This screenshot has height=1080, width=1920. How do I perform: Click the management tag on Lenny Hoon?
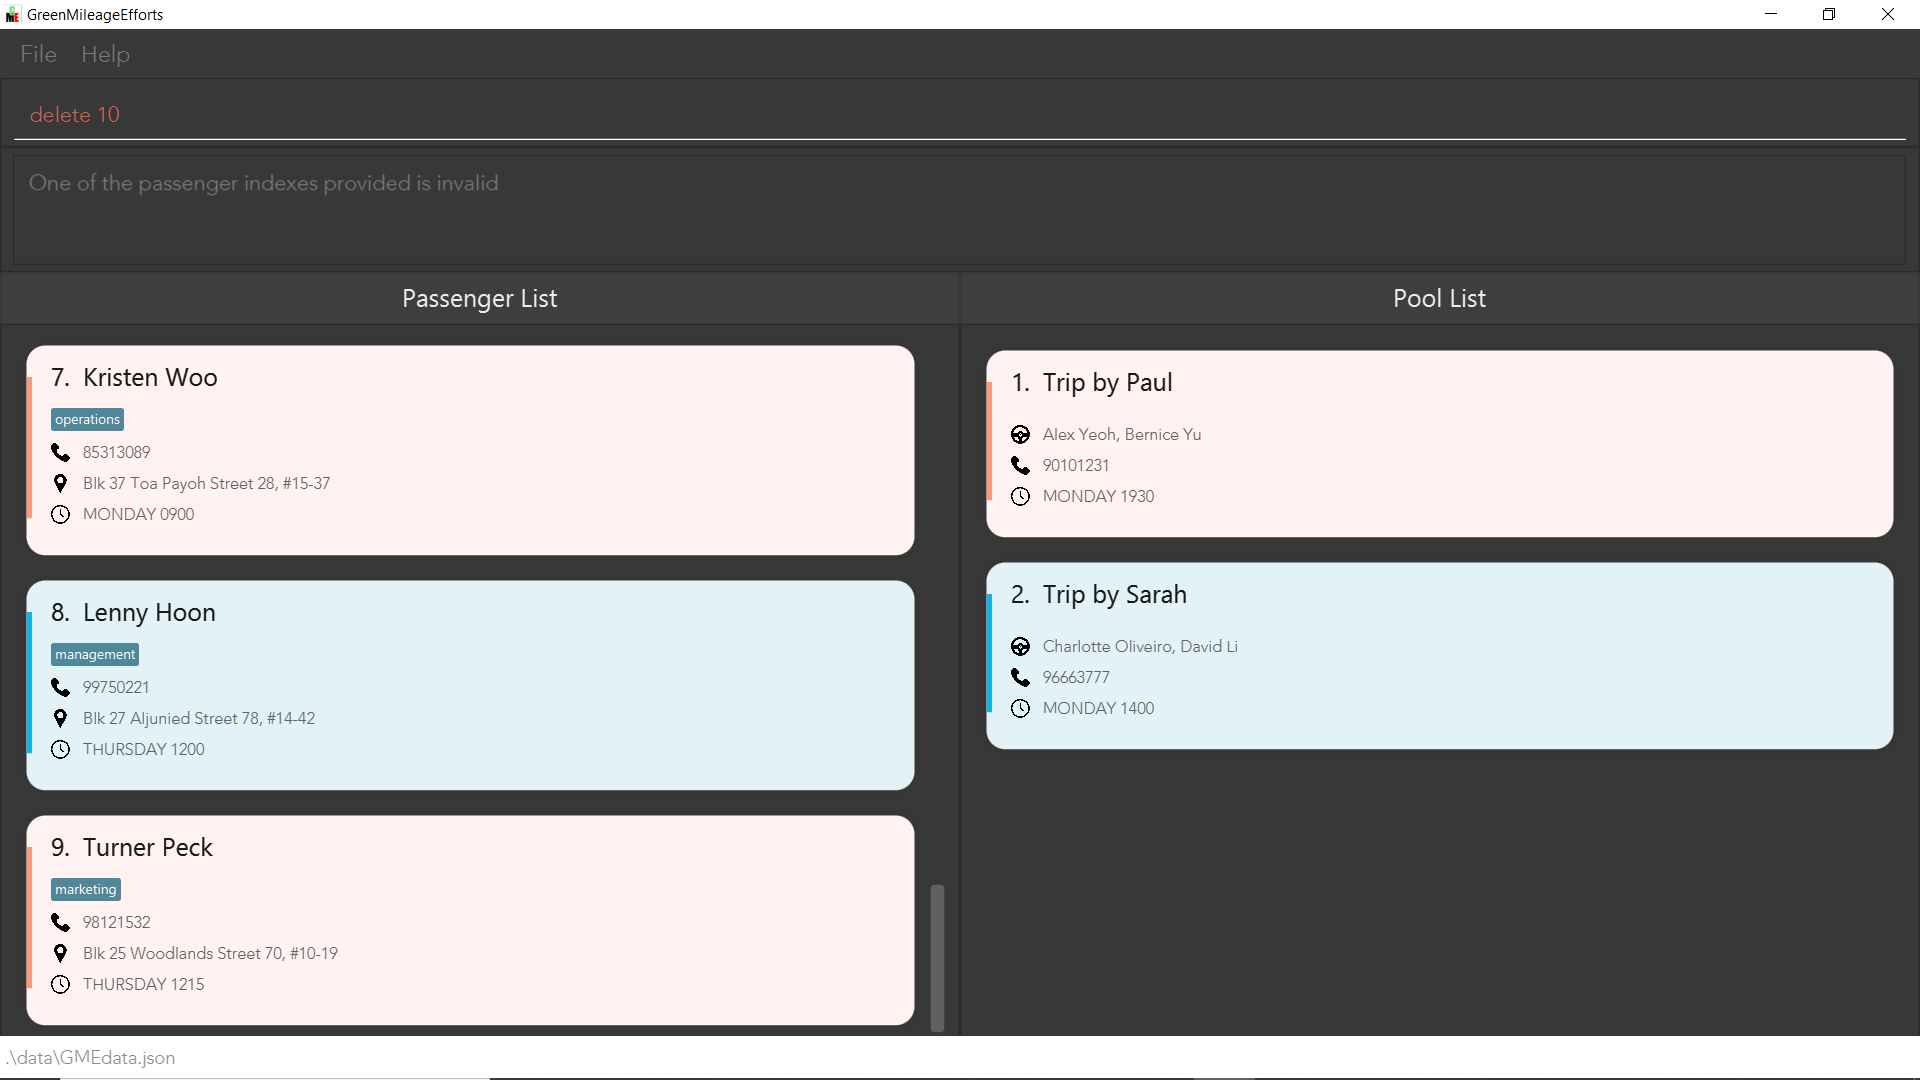point(95,655)
